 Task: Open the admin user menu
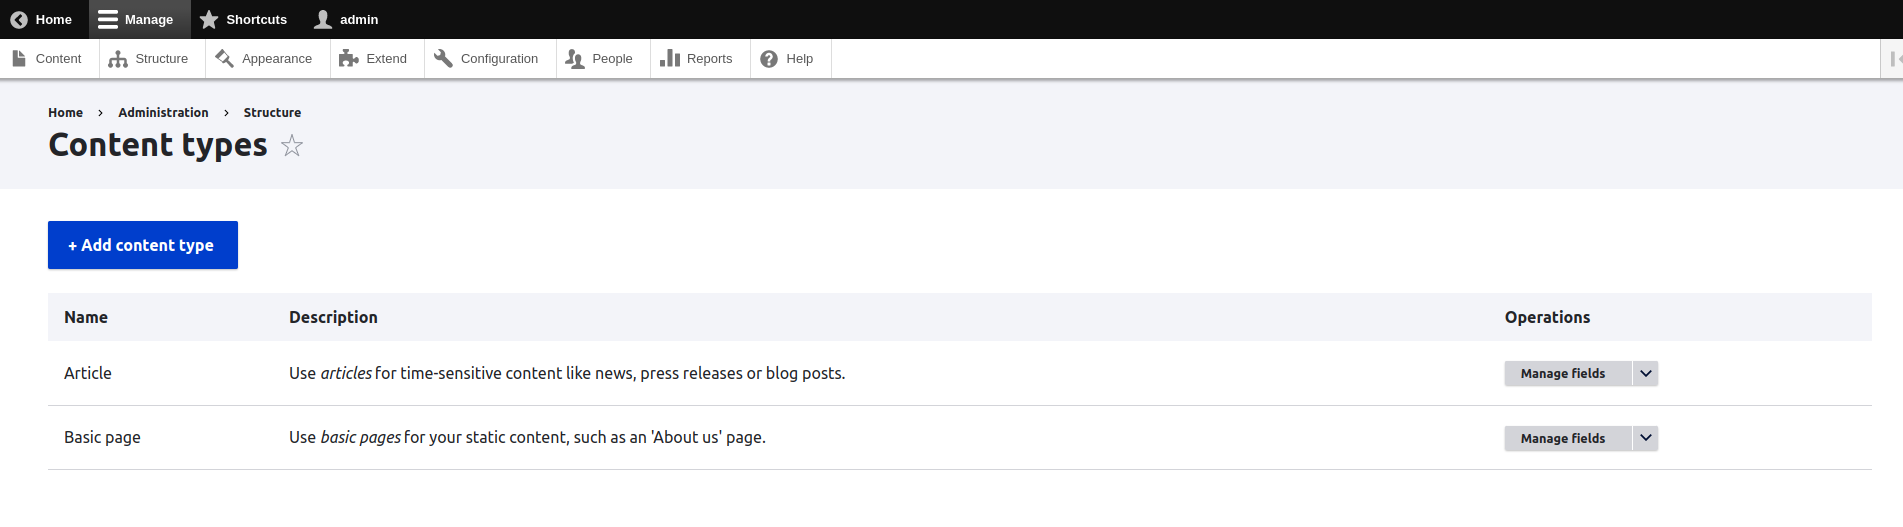(346, 19)
